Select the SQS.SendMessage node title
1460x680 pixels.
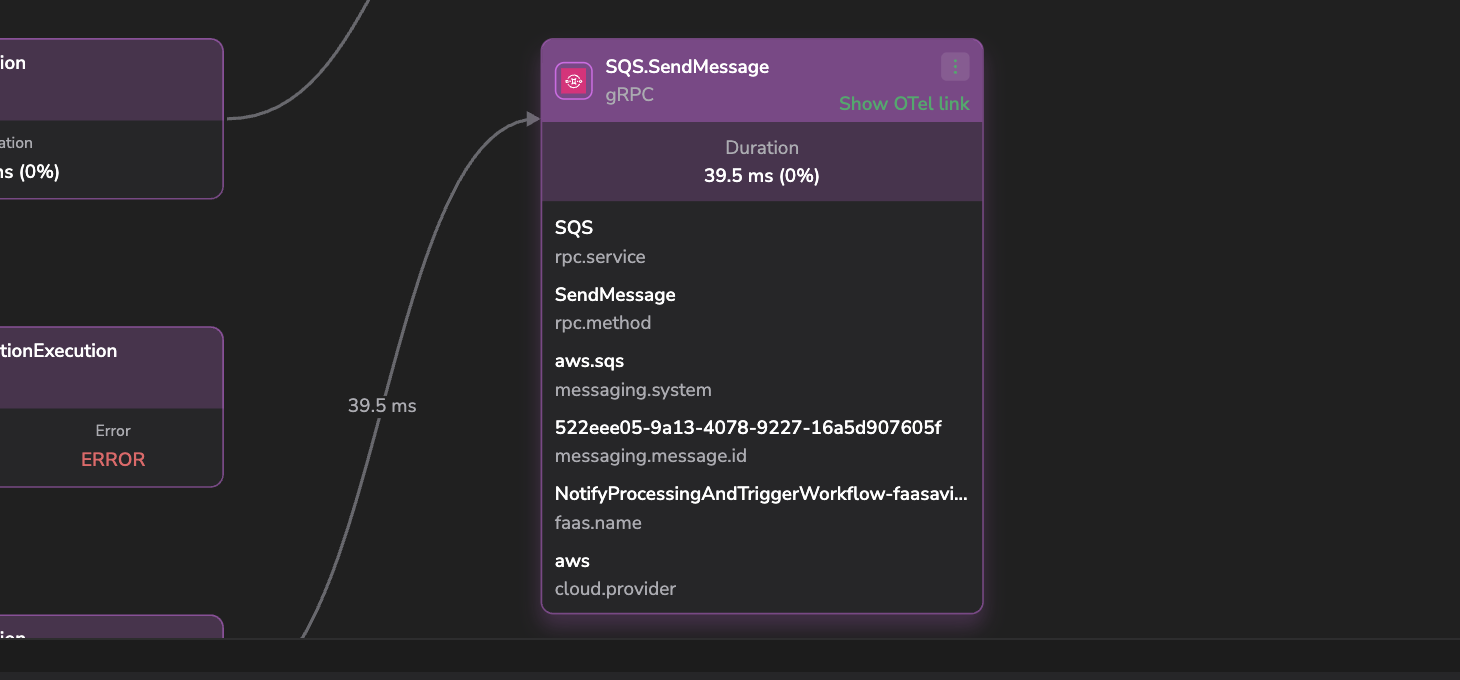coord(687,67)
